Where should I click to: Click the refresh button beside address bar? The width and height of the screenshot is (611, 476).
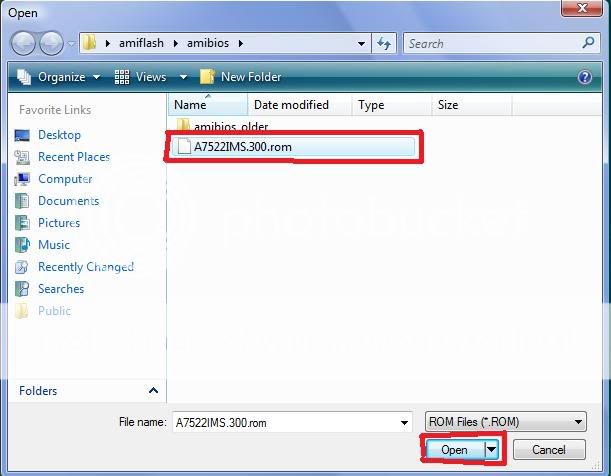(x=385, y=43)
